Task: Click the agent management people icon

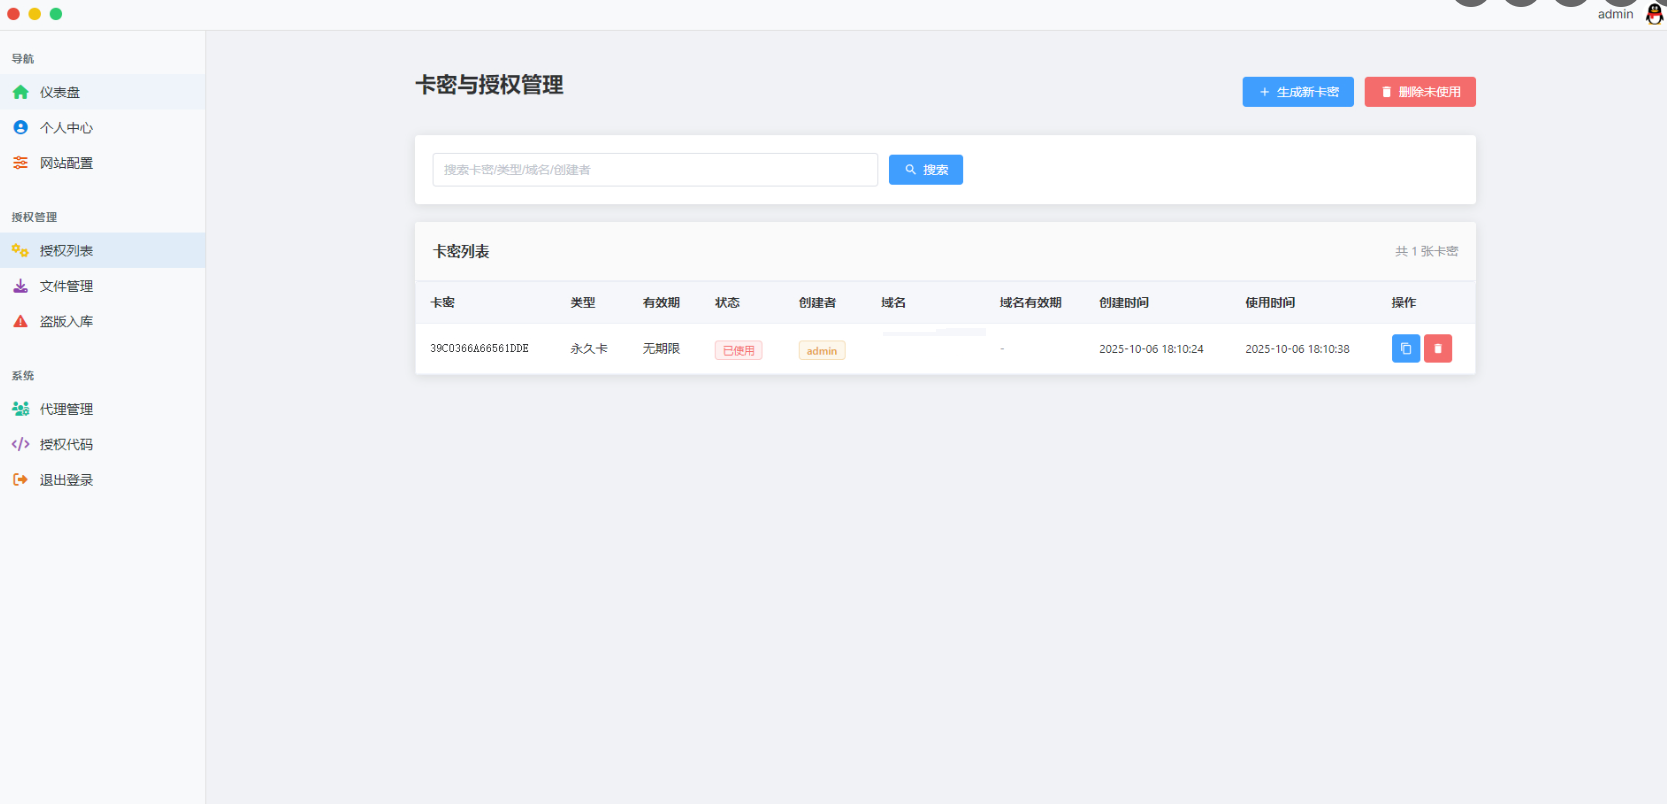Action: 20,409
